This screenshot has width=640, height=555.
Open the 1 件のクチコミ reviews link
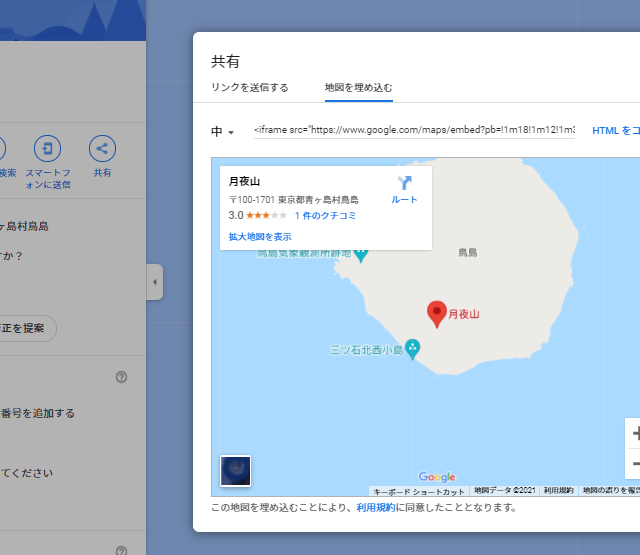tap(325, 215)
